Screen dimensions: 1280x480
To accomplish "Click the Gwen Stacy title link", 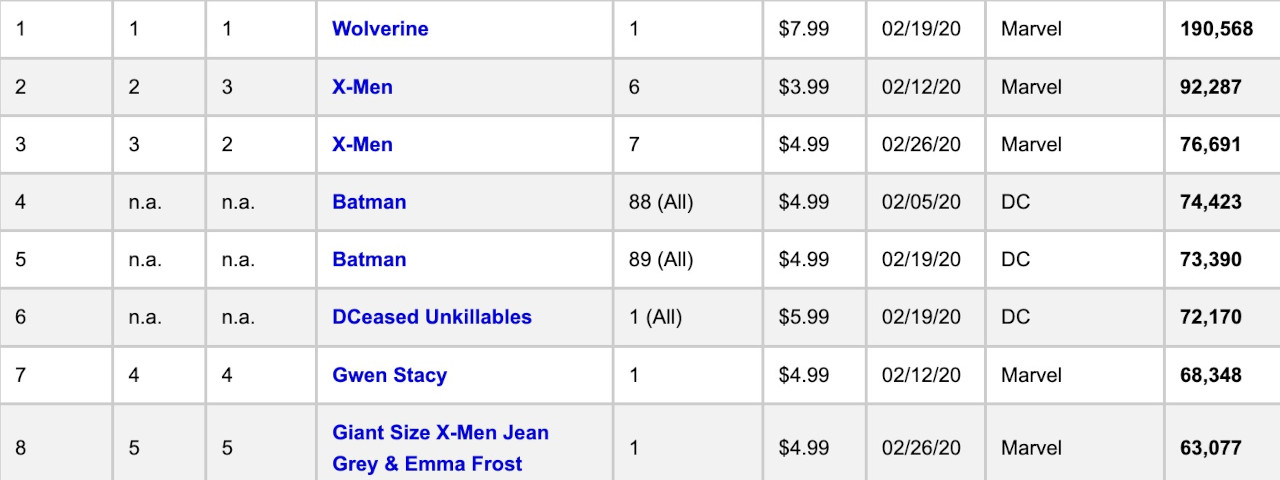I will 389,375.
